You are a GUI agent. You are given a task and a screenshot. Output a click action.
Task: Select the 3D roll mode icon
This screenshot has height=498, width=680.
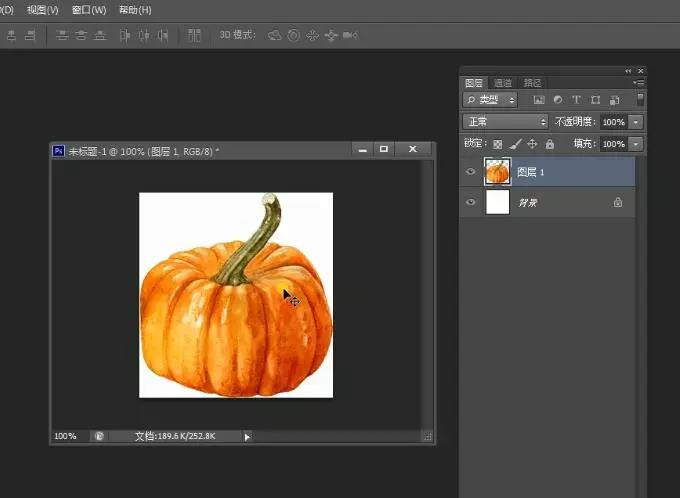click(x=294, y=35)
